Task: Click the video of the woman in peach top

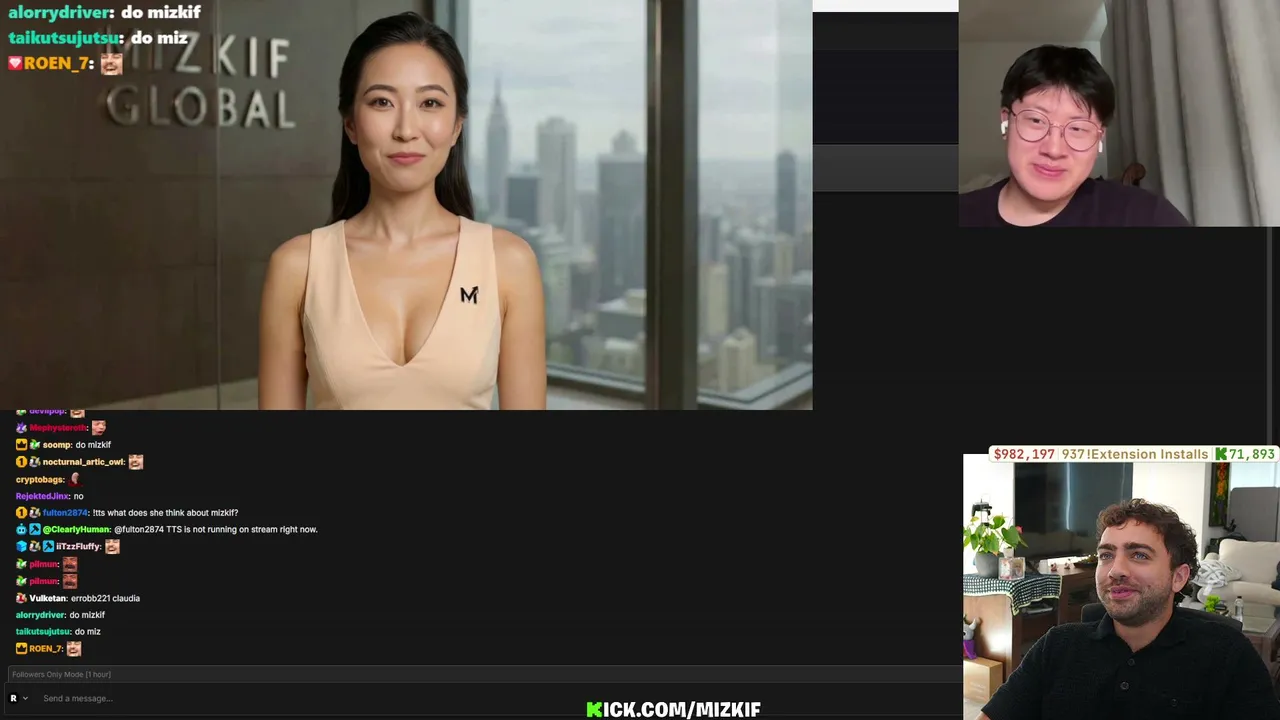Action: tap(406, 205)
